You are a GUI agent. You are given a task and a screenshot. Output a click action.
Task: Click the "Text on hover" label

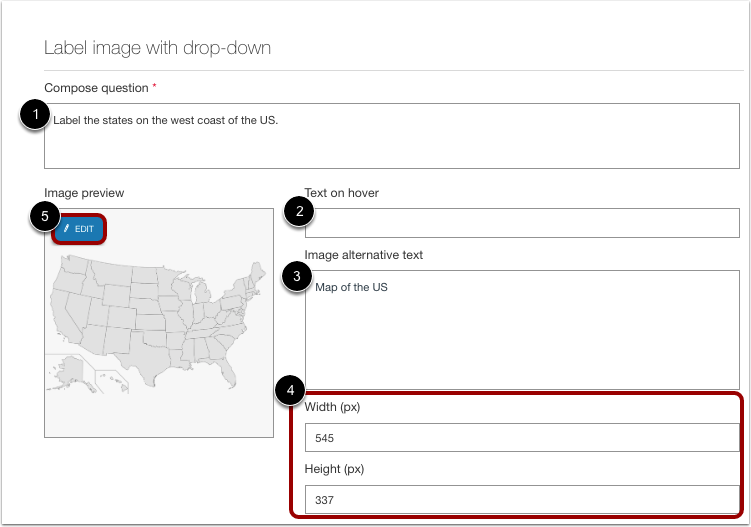[x=343, y=192]
